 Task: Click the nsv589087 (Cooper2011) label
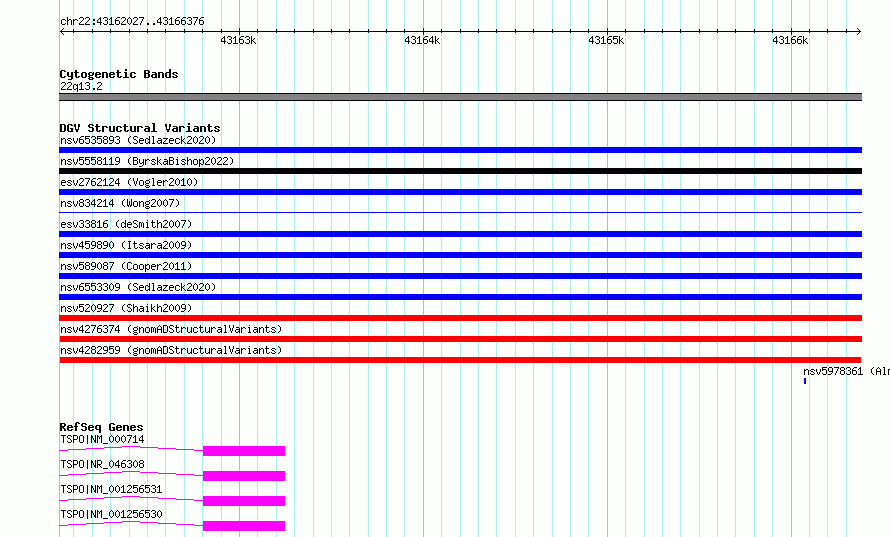coord(126,266)
